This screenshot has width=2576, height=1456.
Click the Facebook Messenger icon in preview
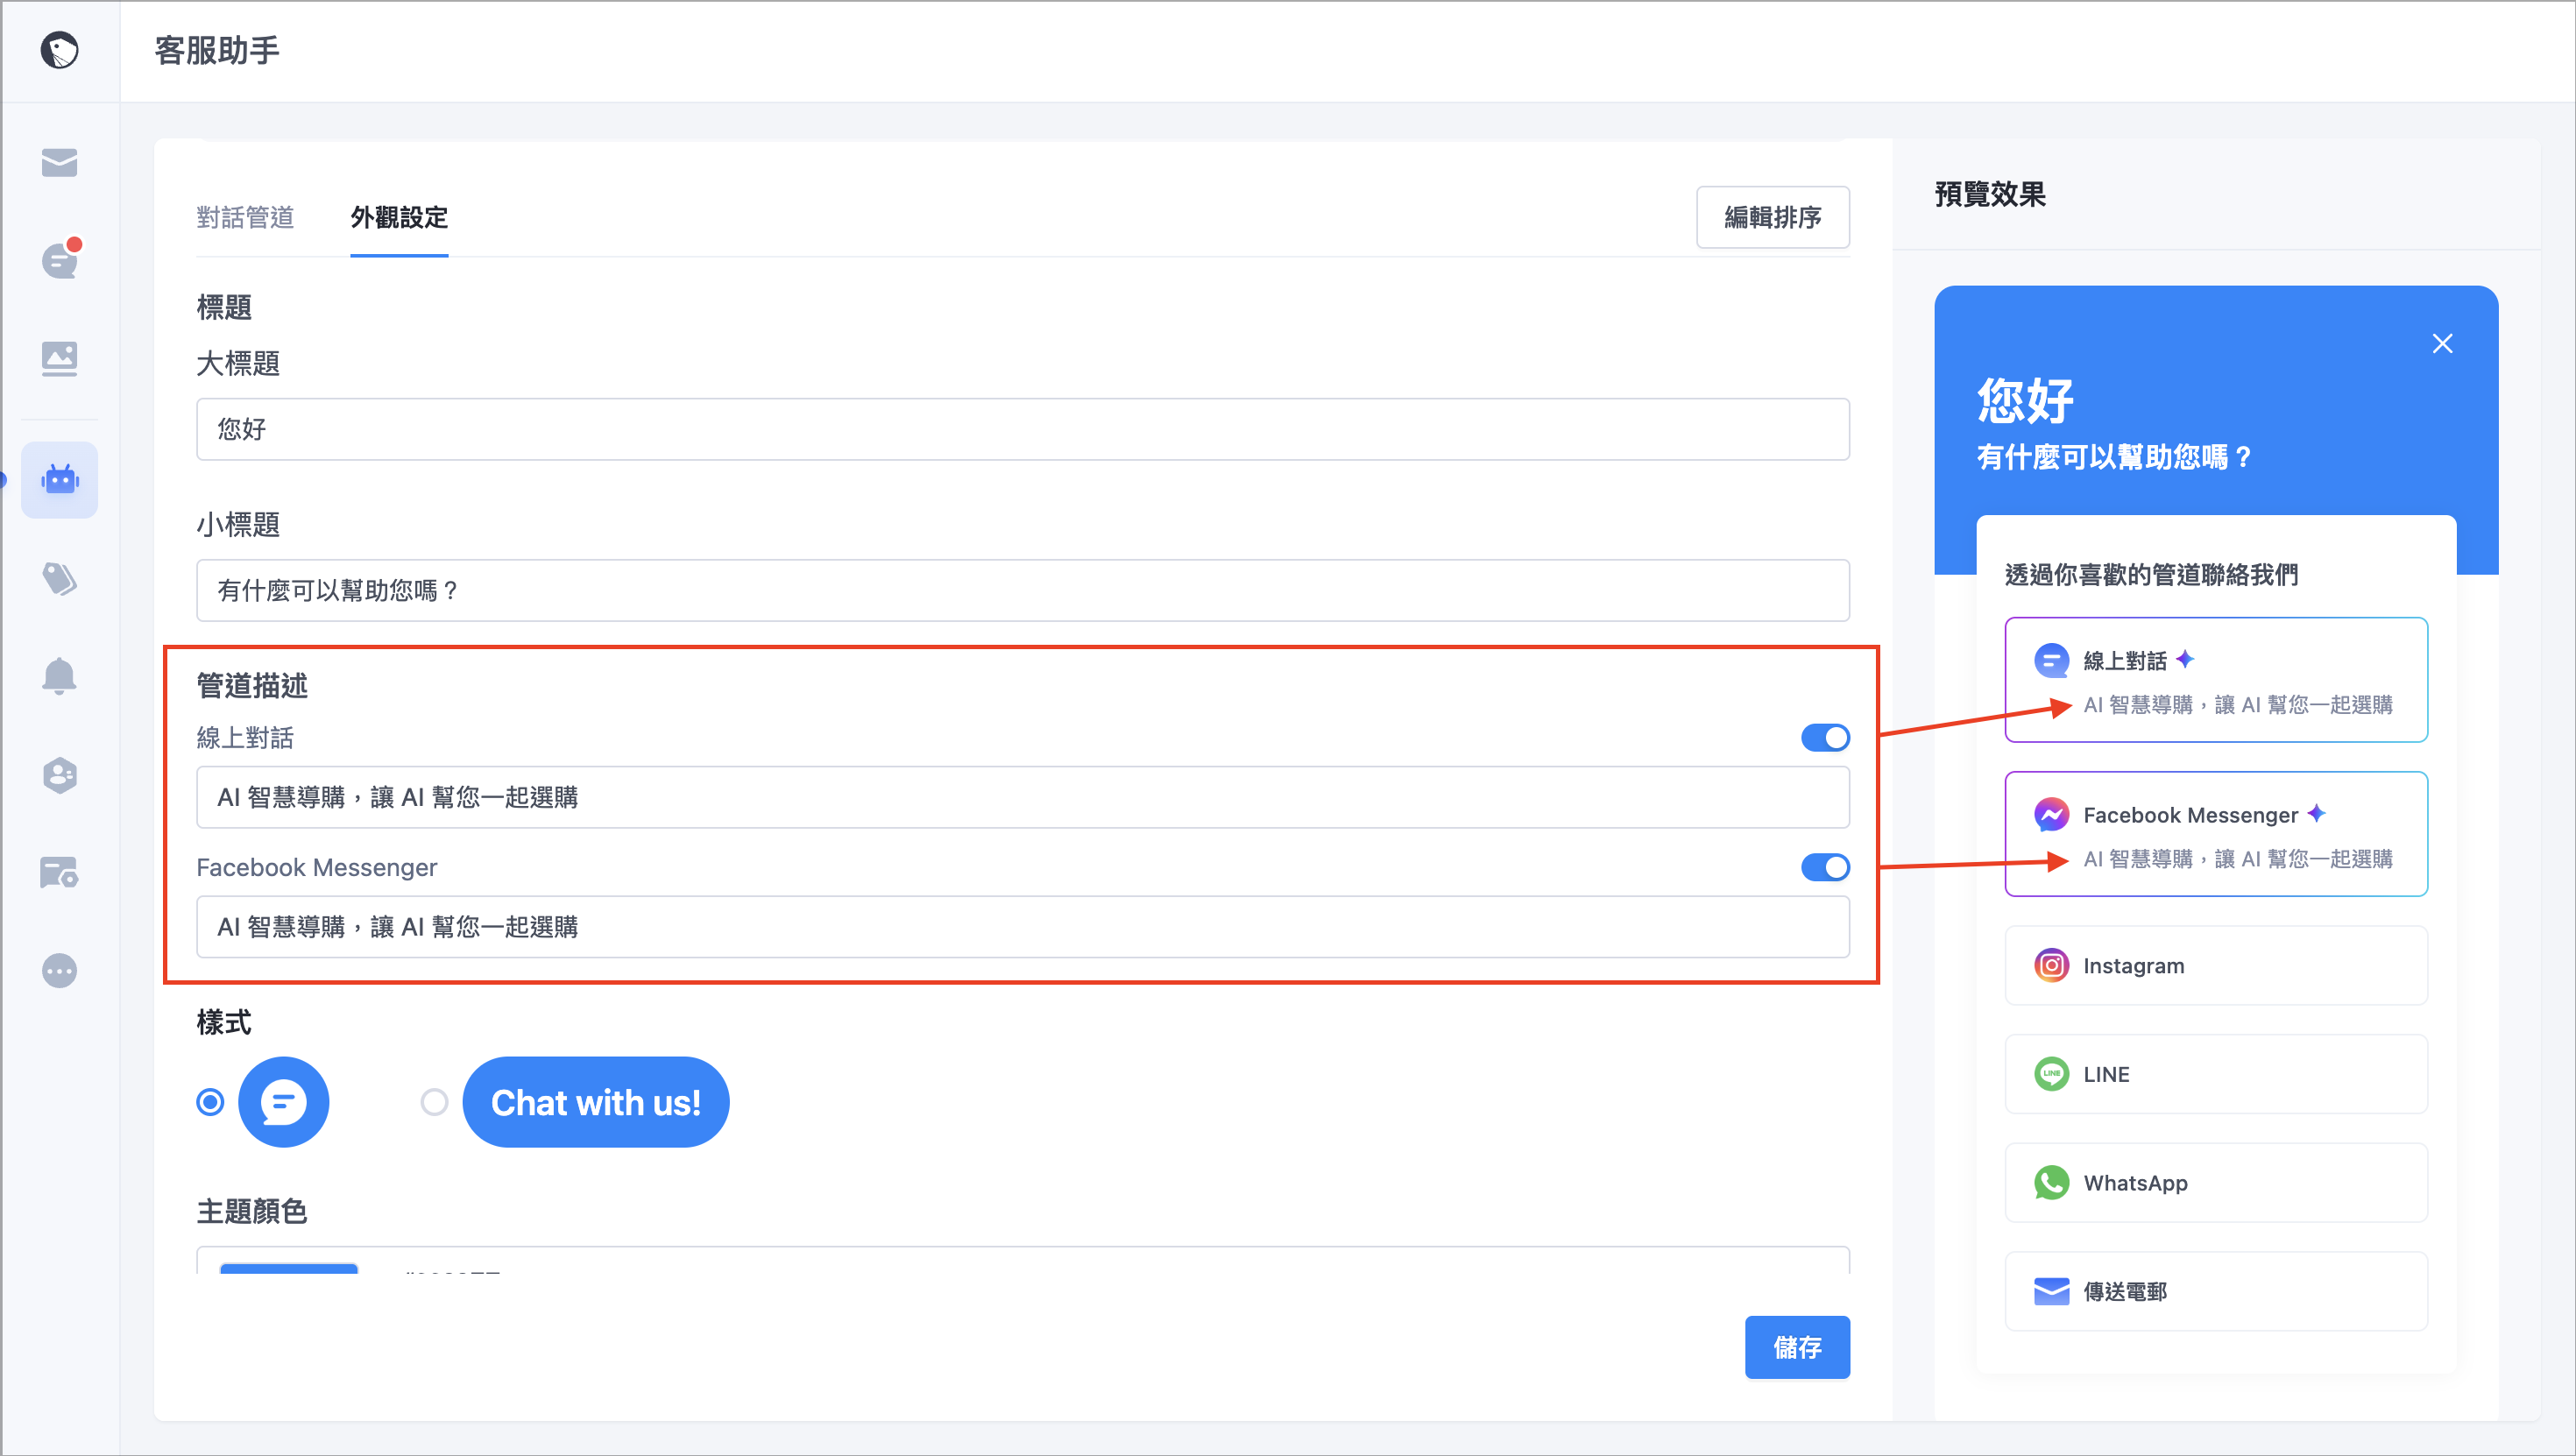click(2051, 814)
